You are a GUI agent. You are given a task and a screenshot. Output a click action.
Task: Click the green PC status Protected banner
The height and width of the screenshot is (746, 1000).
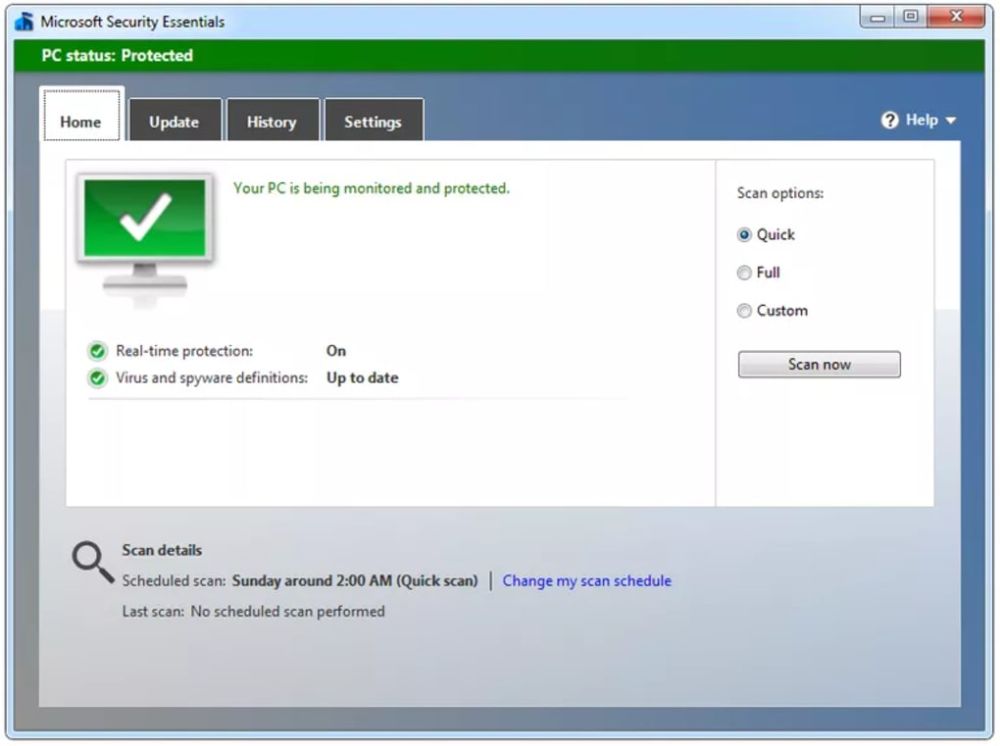click(x=500, y=56)
